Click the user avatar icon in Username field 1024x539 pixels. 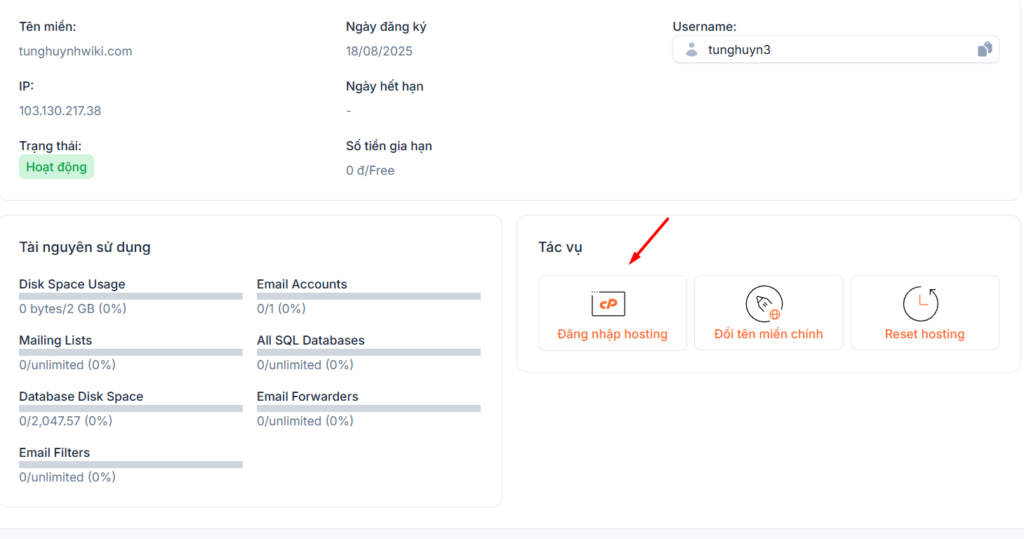click(x=692, y=50)
